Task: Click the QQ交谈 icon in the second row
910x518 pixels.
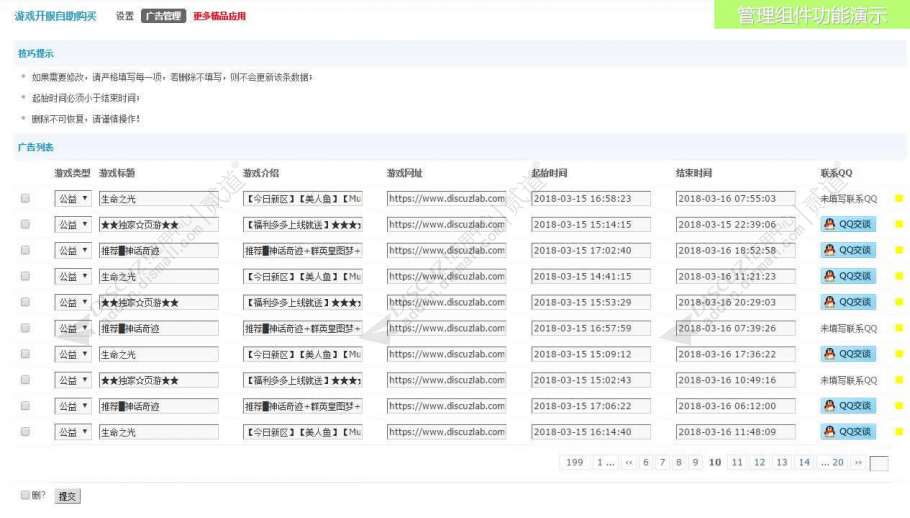Action: pyautogui.click(x=848, y=224)
